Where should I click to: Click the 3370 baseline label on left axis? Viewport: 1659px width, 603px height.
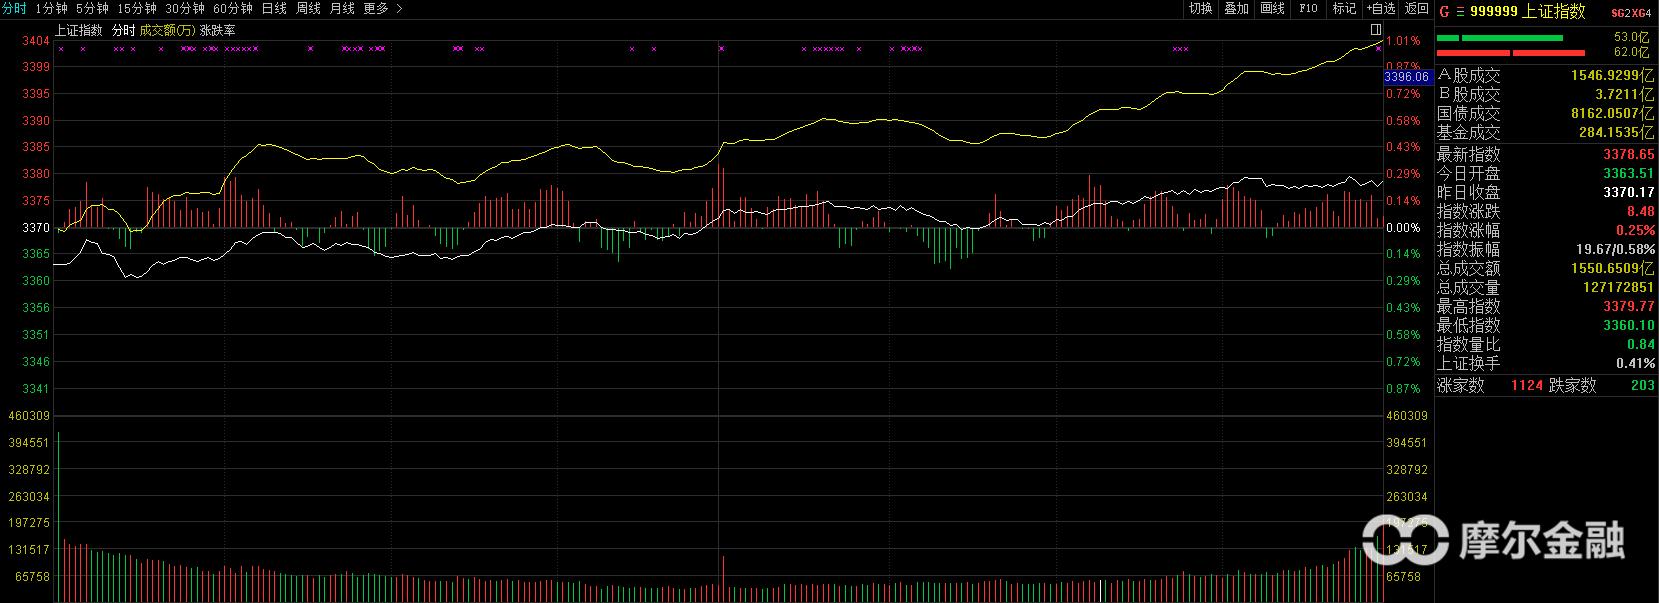click(36, 228)
